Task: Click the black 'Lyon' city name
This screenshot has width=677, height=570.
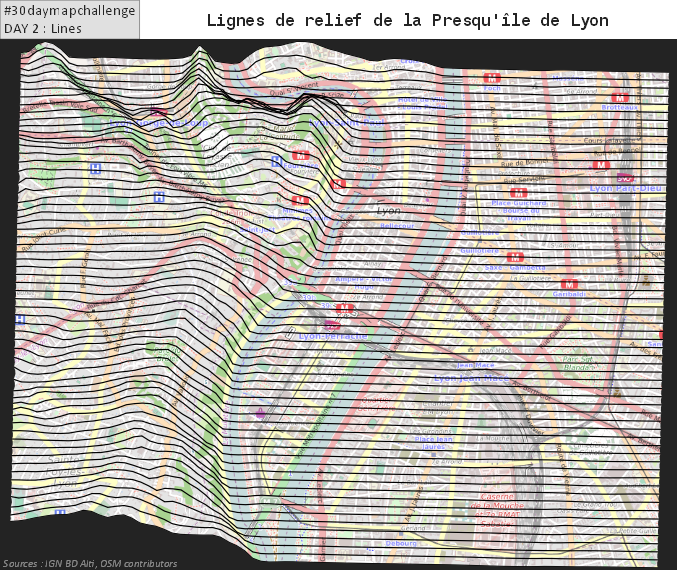Action: pos(388,211)
